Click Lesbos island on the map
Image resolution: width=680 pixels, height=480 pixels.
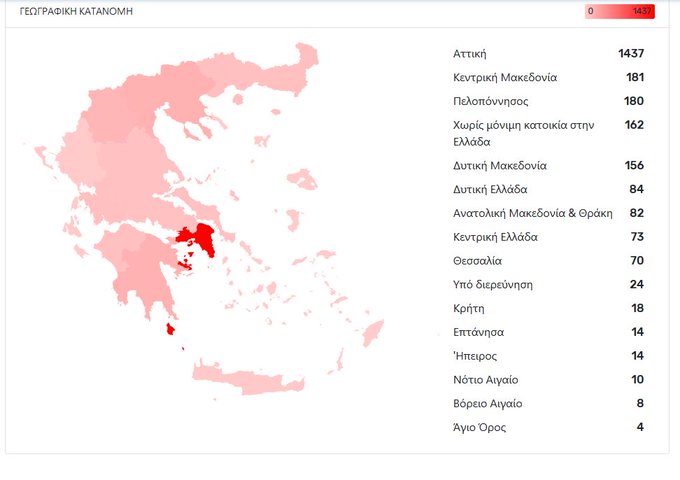[303, 179]
